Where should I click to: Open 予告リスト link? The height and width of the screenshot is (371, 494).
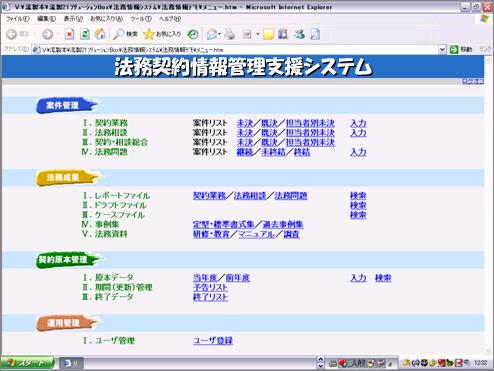(x=210, y=287)
